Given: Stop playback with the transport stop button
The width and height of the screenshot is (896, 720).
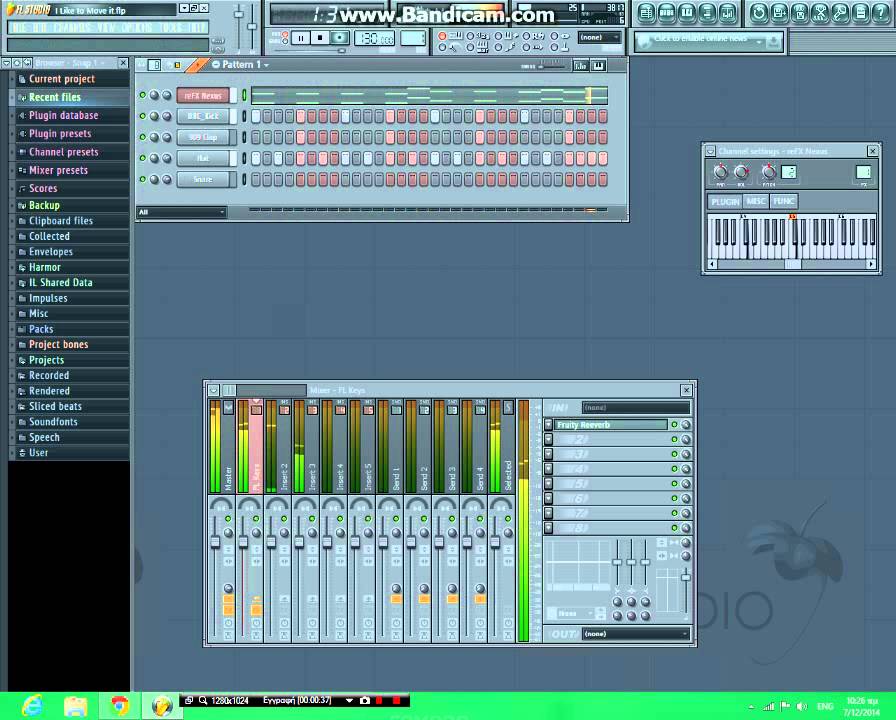Looking at the screenshot, I should pos(320,38).
